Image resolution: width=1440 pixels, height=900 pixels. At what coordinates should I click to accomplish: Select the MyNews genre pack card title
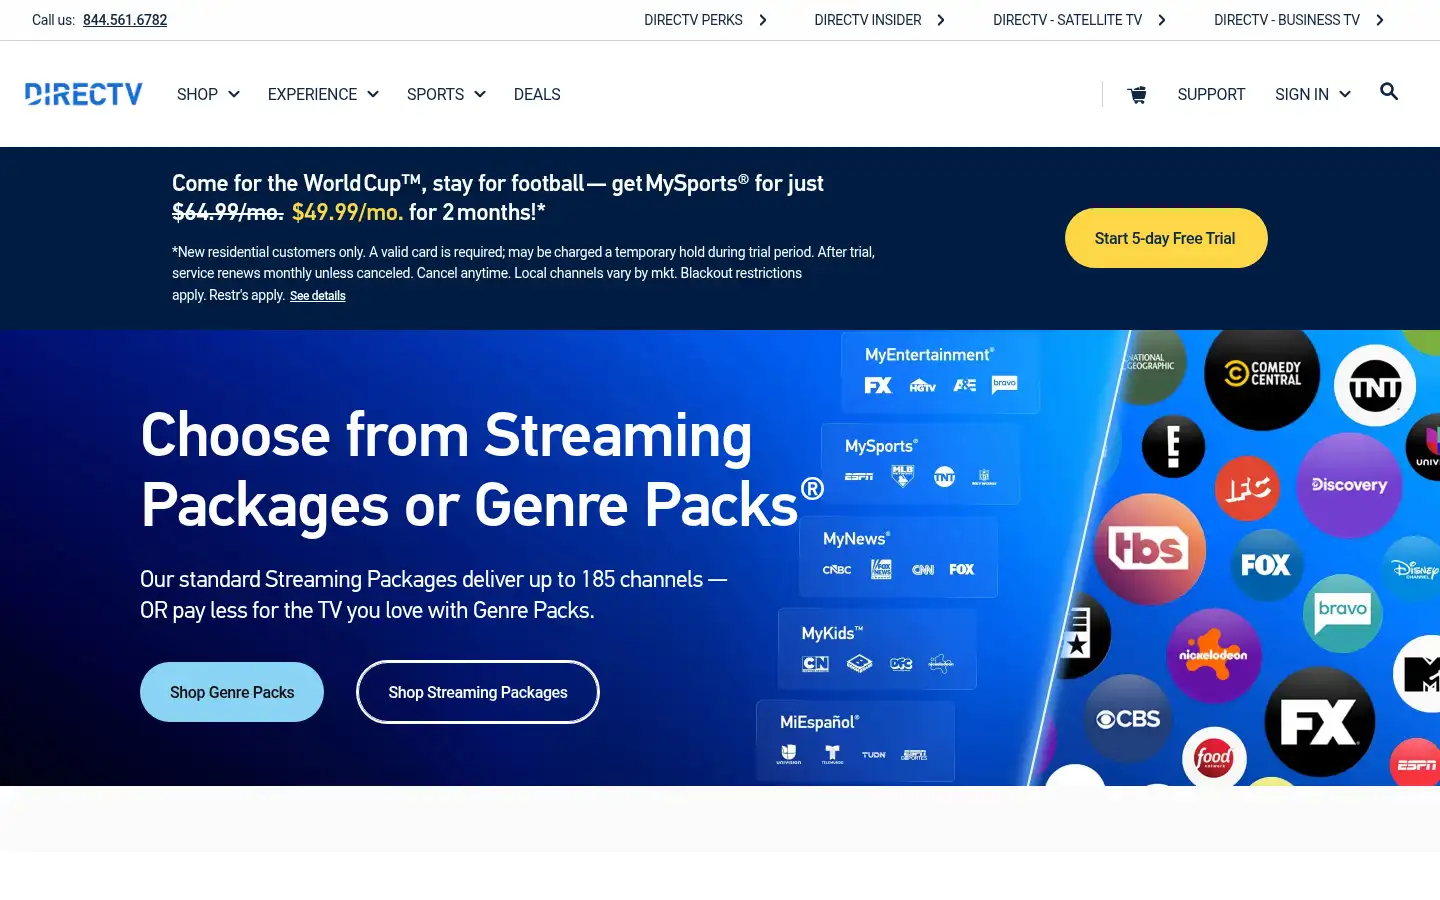(856, 539)
